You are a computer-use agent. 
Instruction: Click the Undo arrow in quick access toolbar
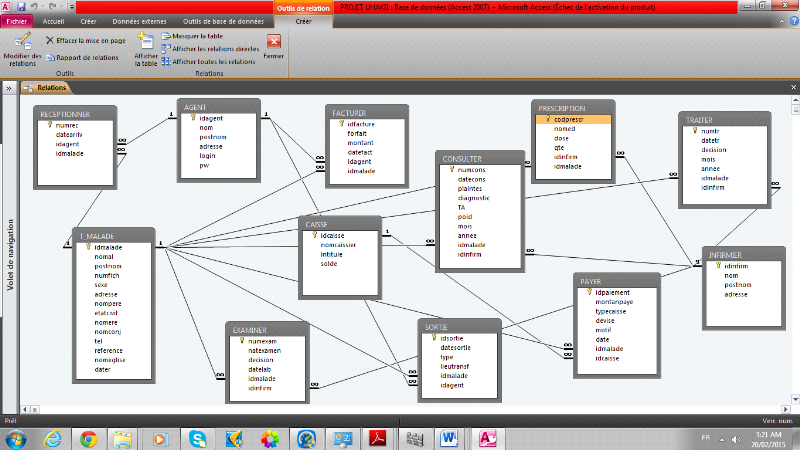point(32,6)
